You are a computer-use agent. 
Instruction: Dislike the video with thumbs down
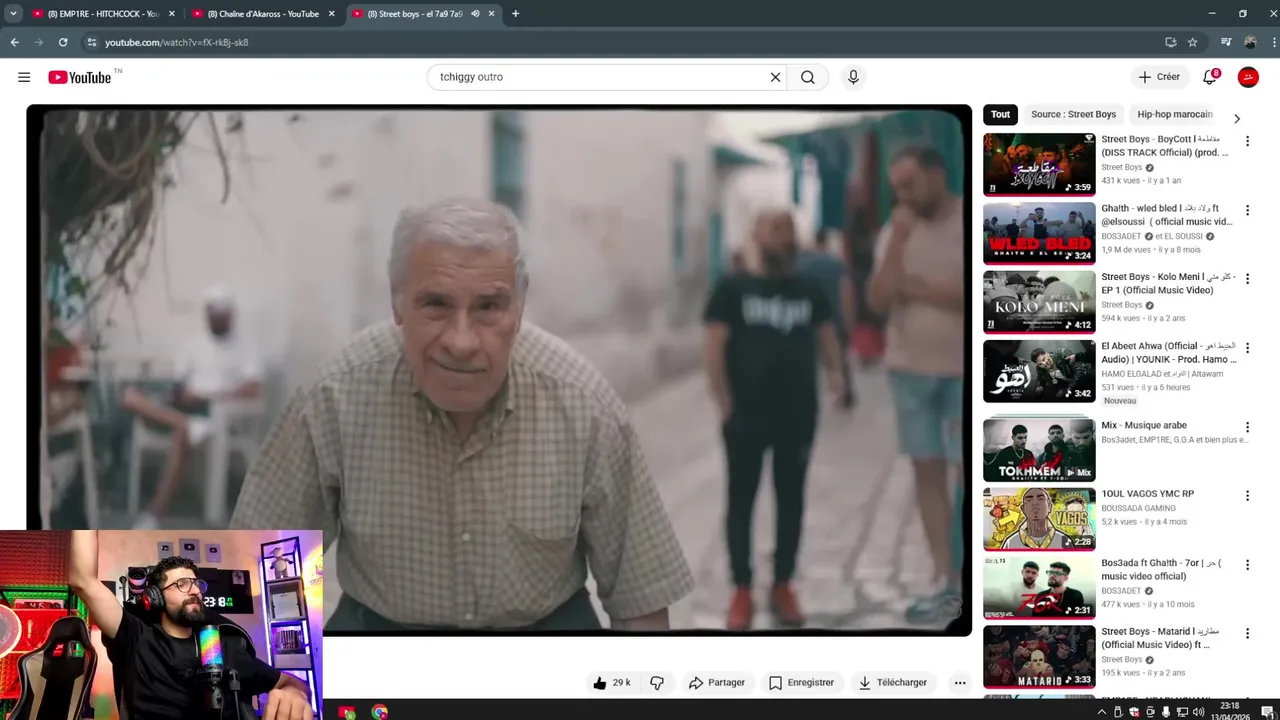[657, 683]
